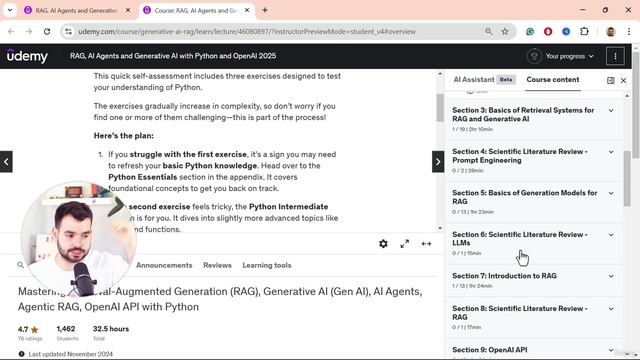The width and height of the screenshot is (640, 360).
Task: Open a new browser tab
Action: [265, 10]
